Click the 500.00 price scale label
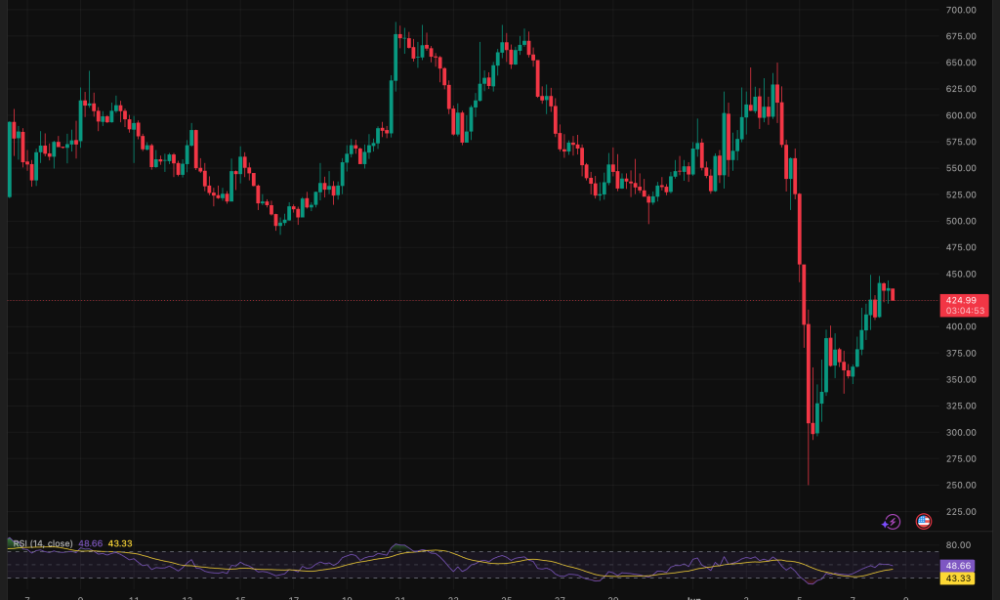This screenshot has height=600, width=1000. tap(960, 221)
